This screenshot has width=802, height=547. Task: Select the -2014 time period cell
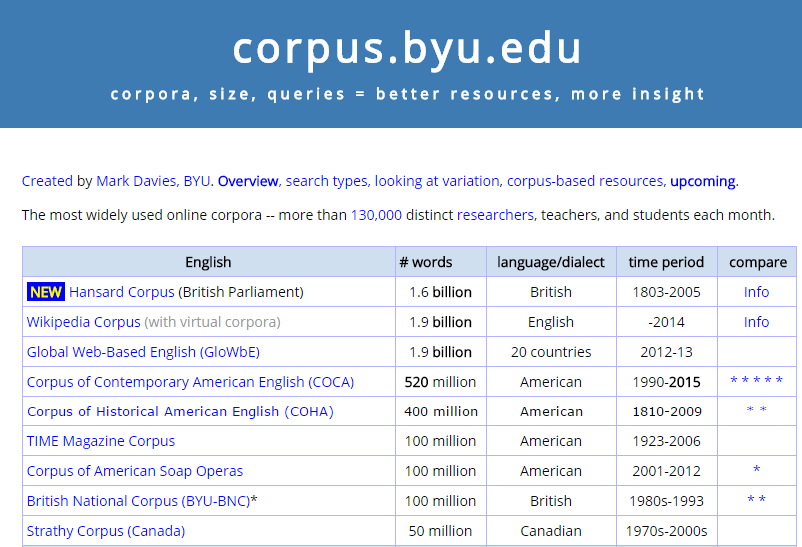666,322
